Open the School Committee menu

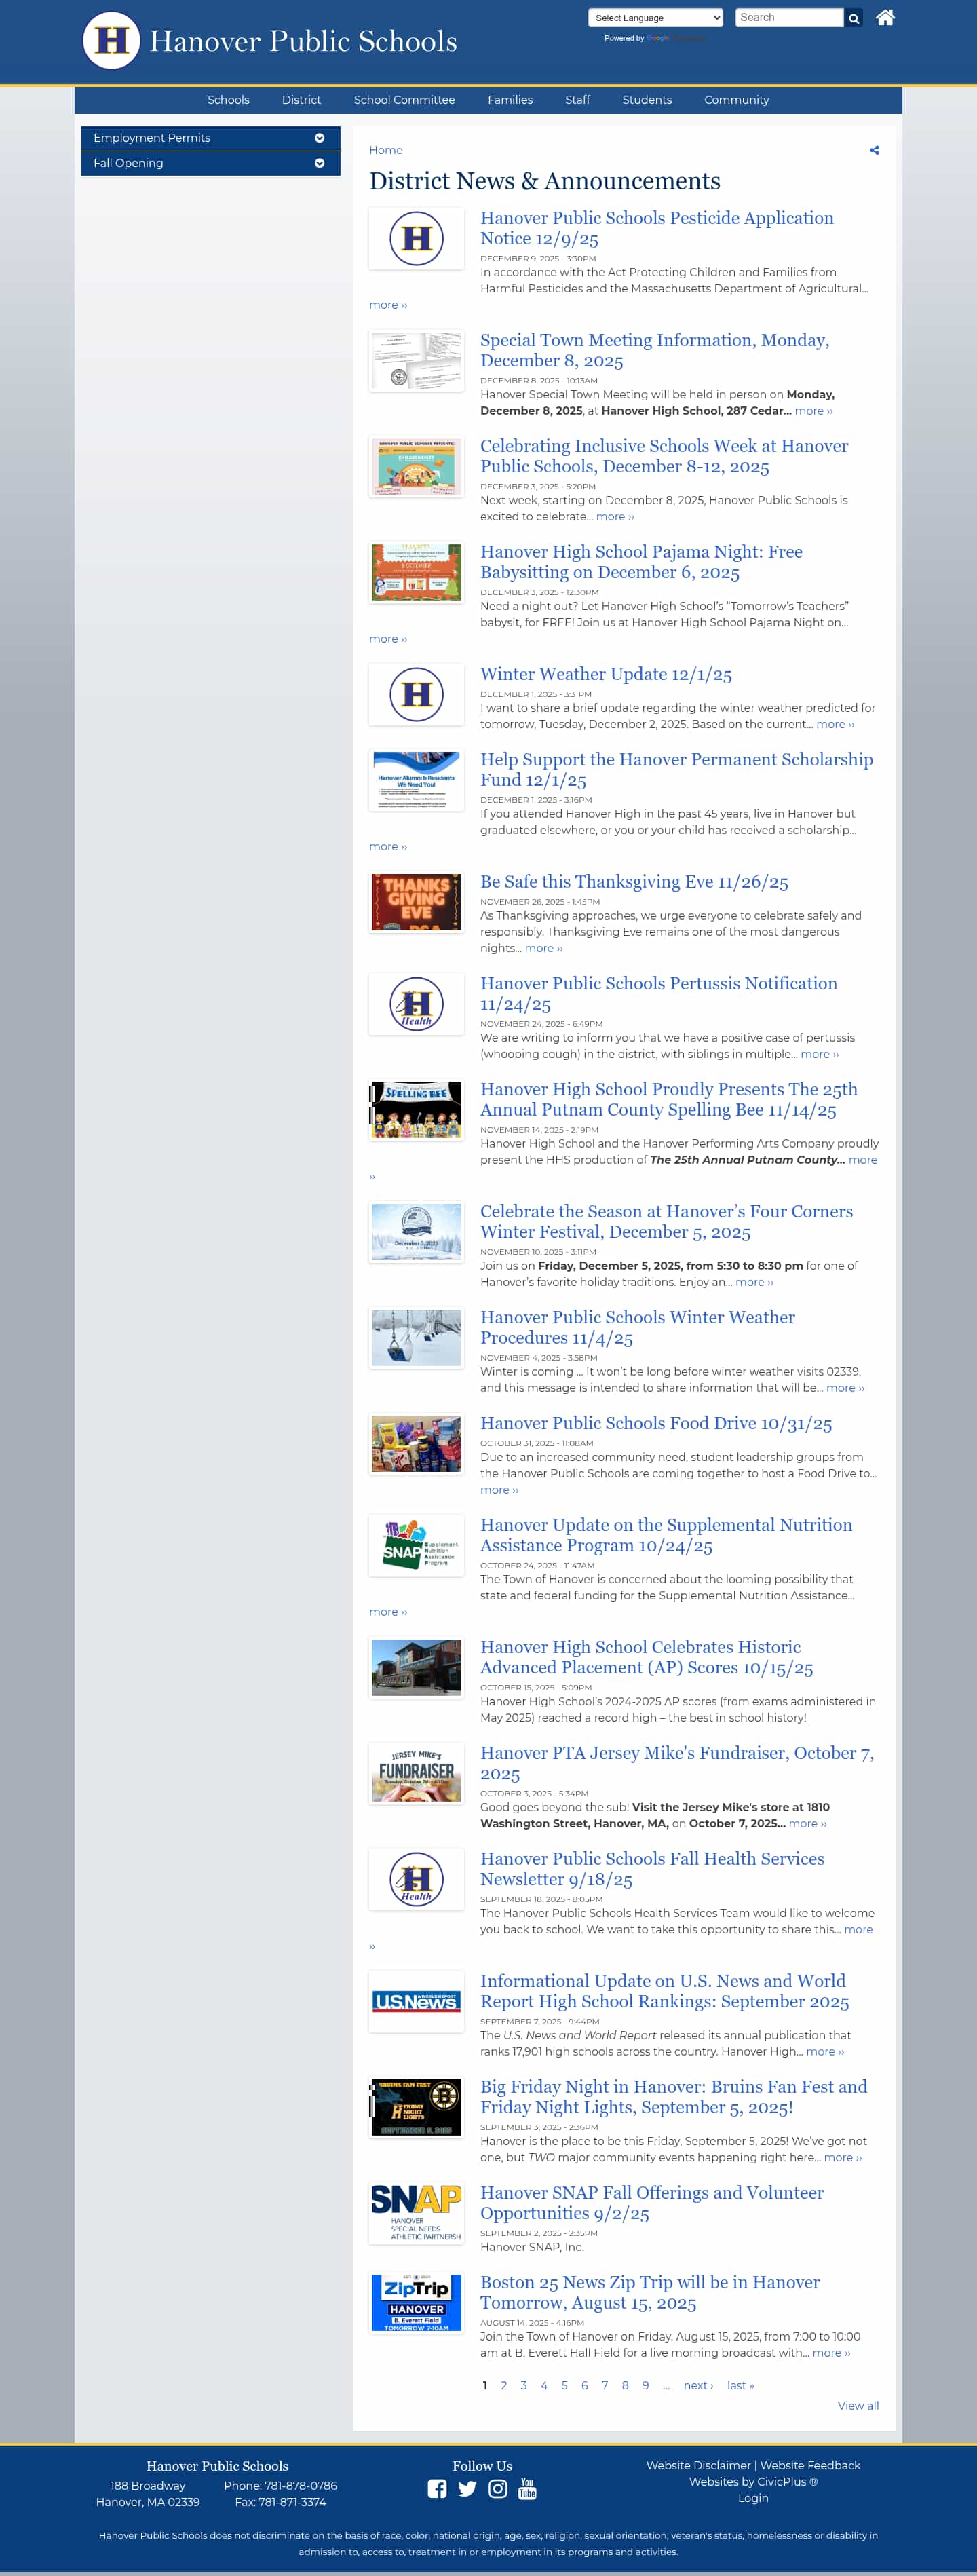pos(404,100)
